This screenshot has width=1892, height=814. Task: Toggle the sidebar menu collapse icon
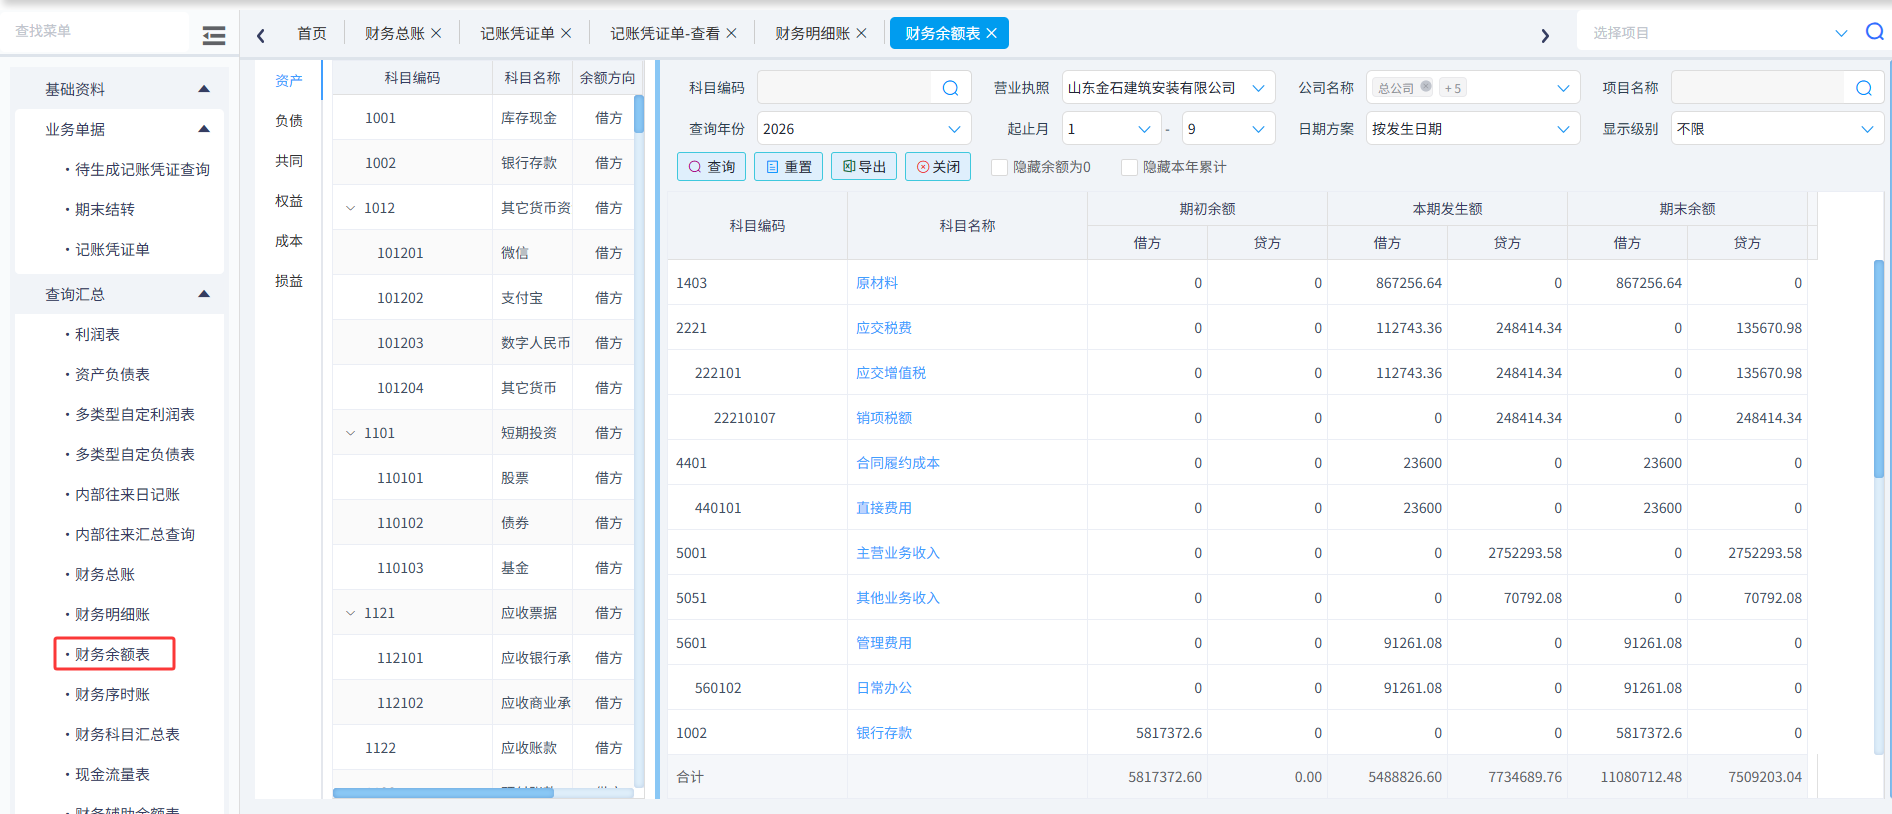pyautogui.click(x=213, y=36)
